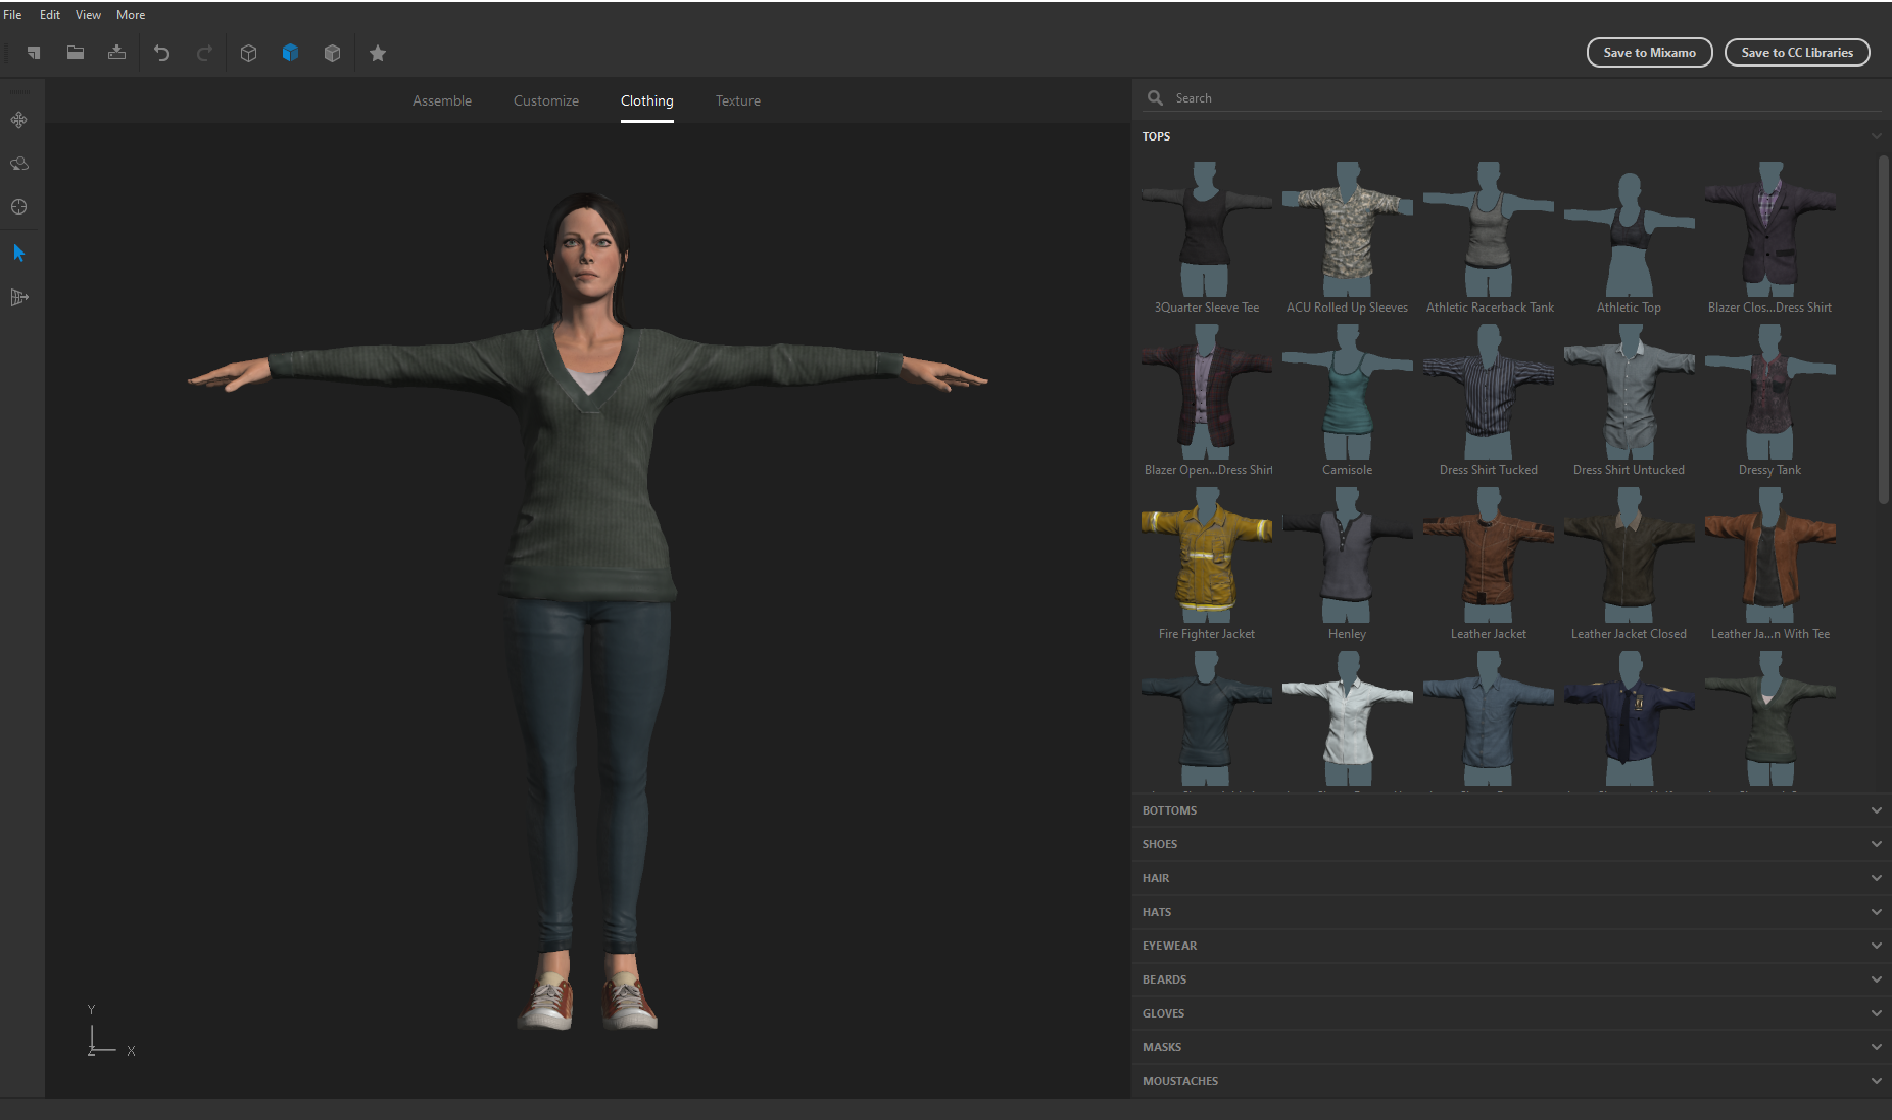Click the Undo arrow icon
The width and height of the screenshot is (1892, 1120).
(161, 53)
